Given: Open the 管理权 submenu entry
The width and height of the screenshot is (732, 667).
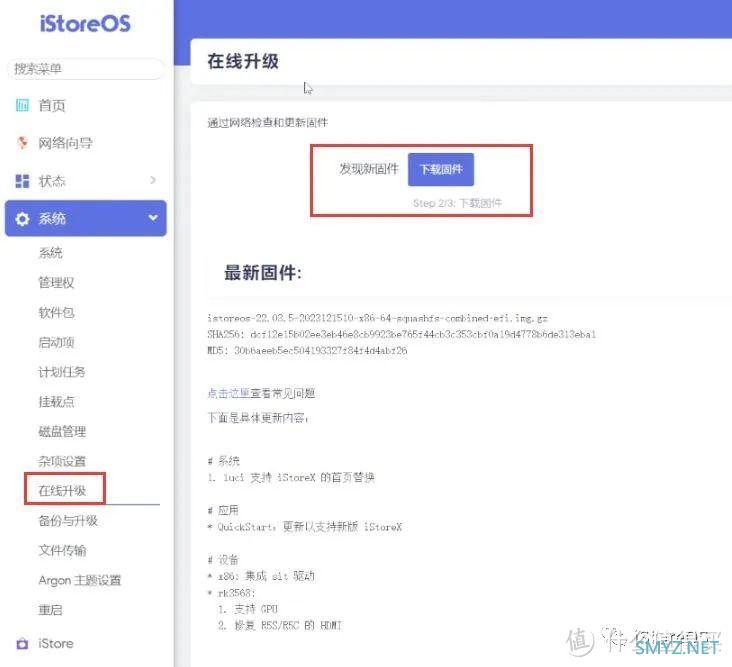Looking at the screenshot, I should 56,282.
